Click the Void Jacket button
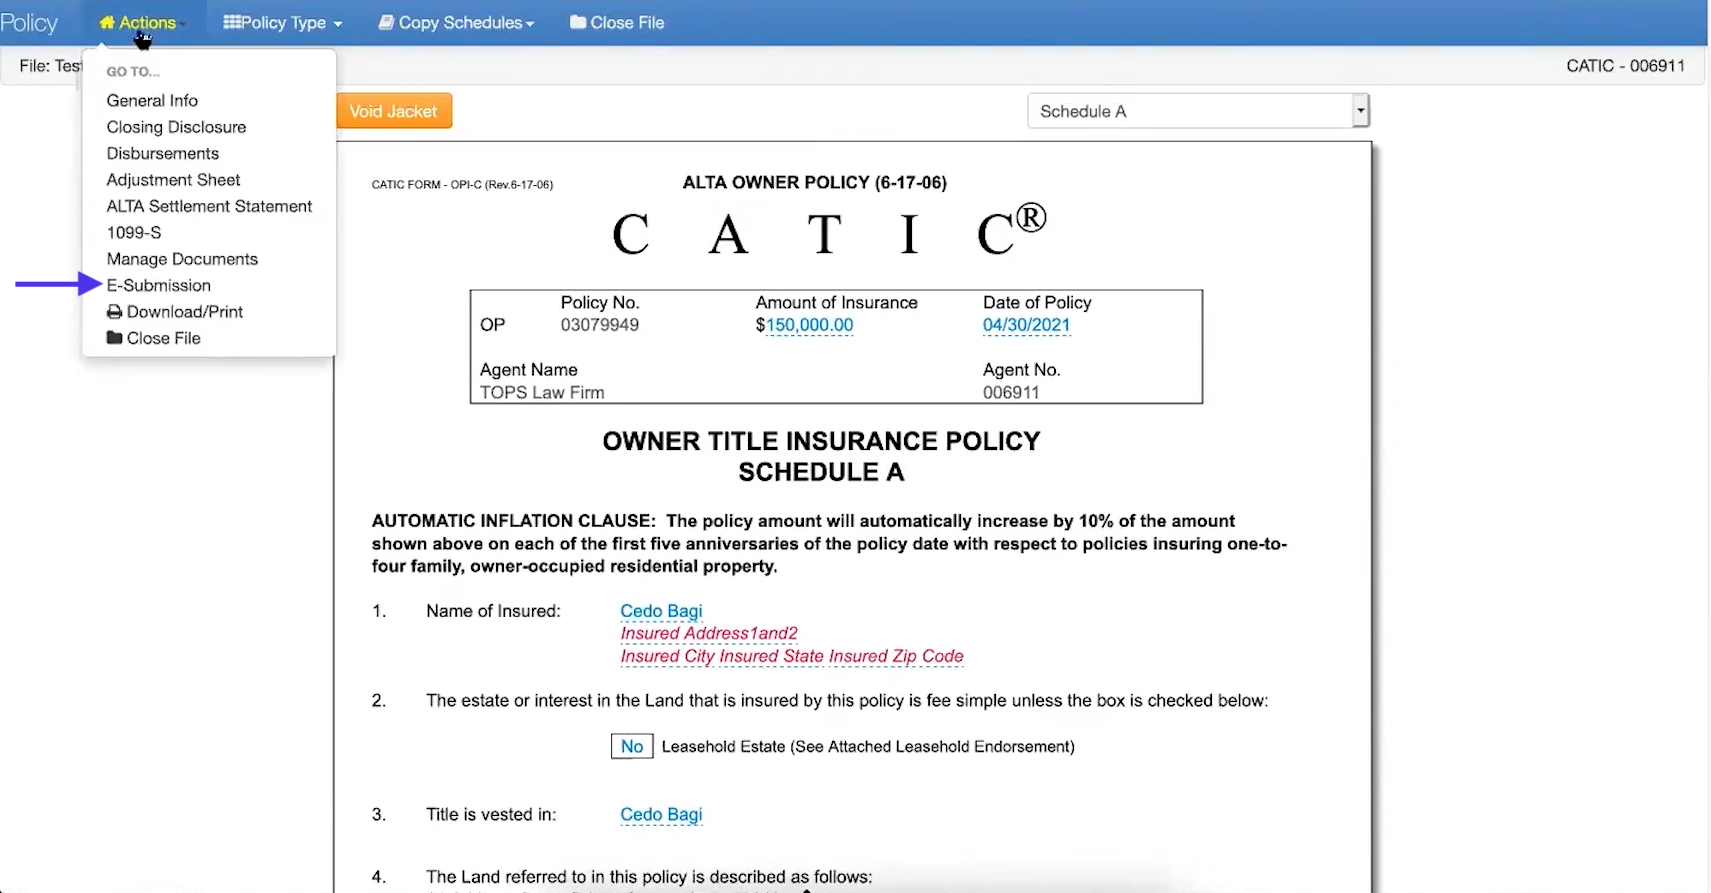Screen dimensions: 1711x893 click(x=394, y=111)
